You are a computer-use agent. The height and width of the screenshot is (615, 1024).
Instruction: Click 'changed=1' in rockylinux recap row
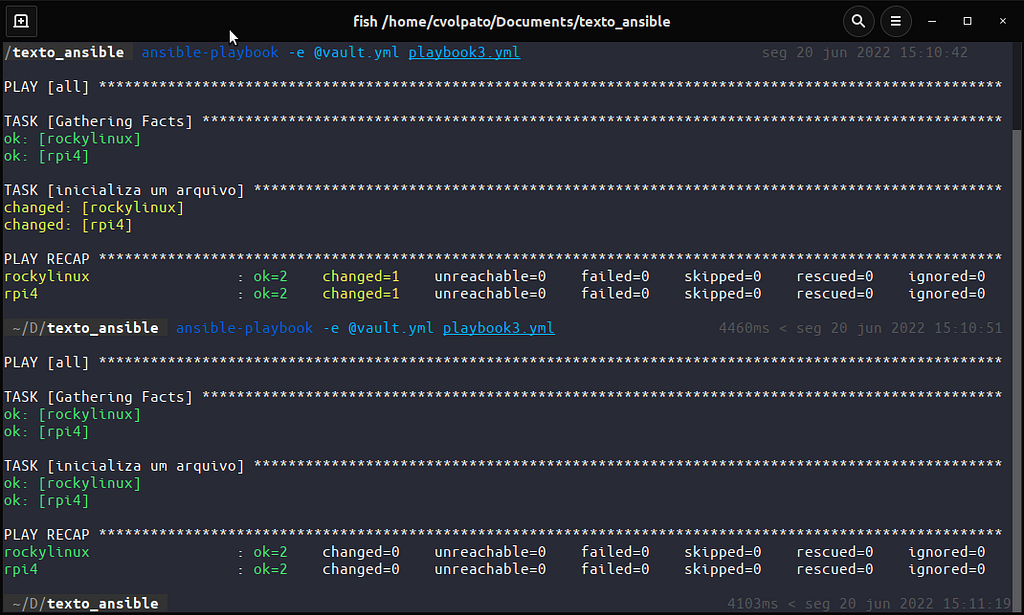click(360, 276)
